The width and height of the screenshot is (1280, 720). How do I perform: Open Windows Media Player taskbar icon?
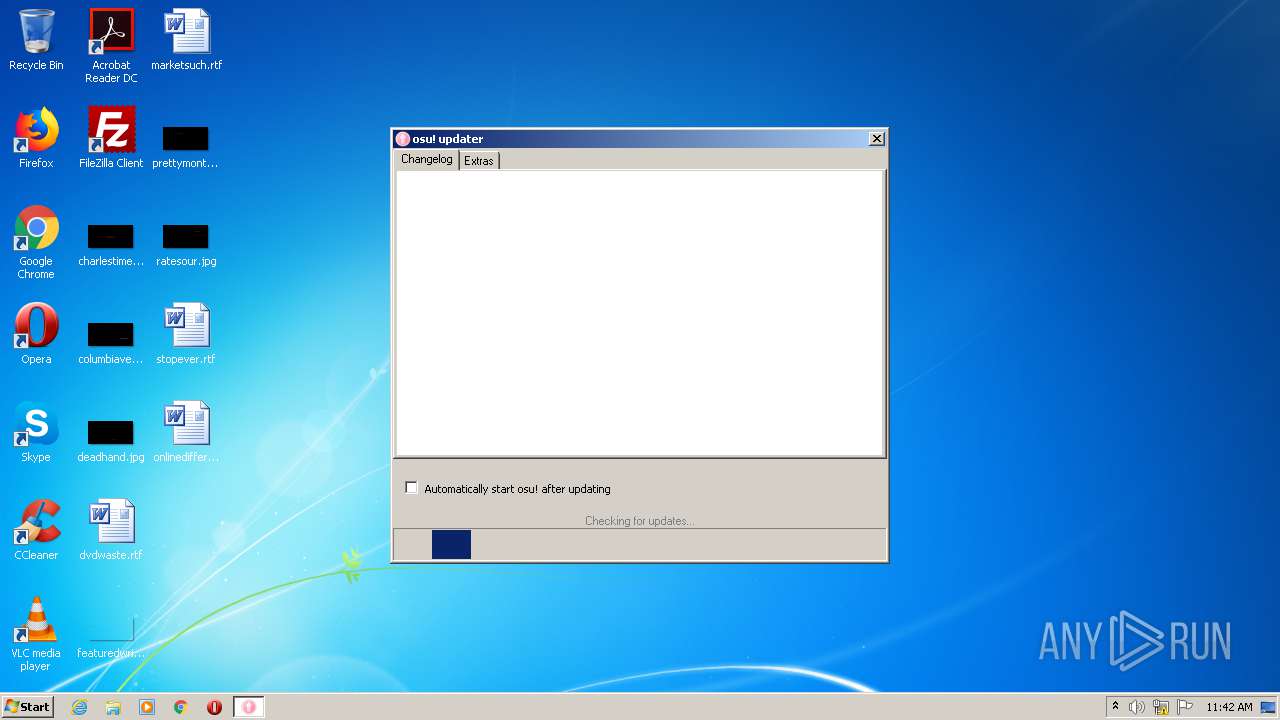[147, 707]
